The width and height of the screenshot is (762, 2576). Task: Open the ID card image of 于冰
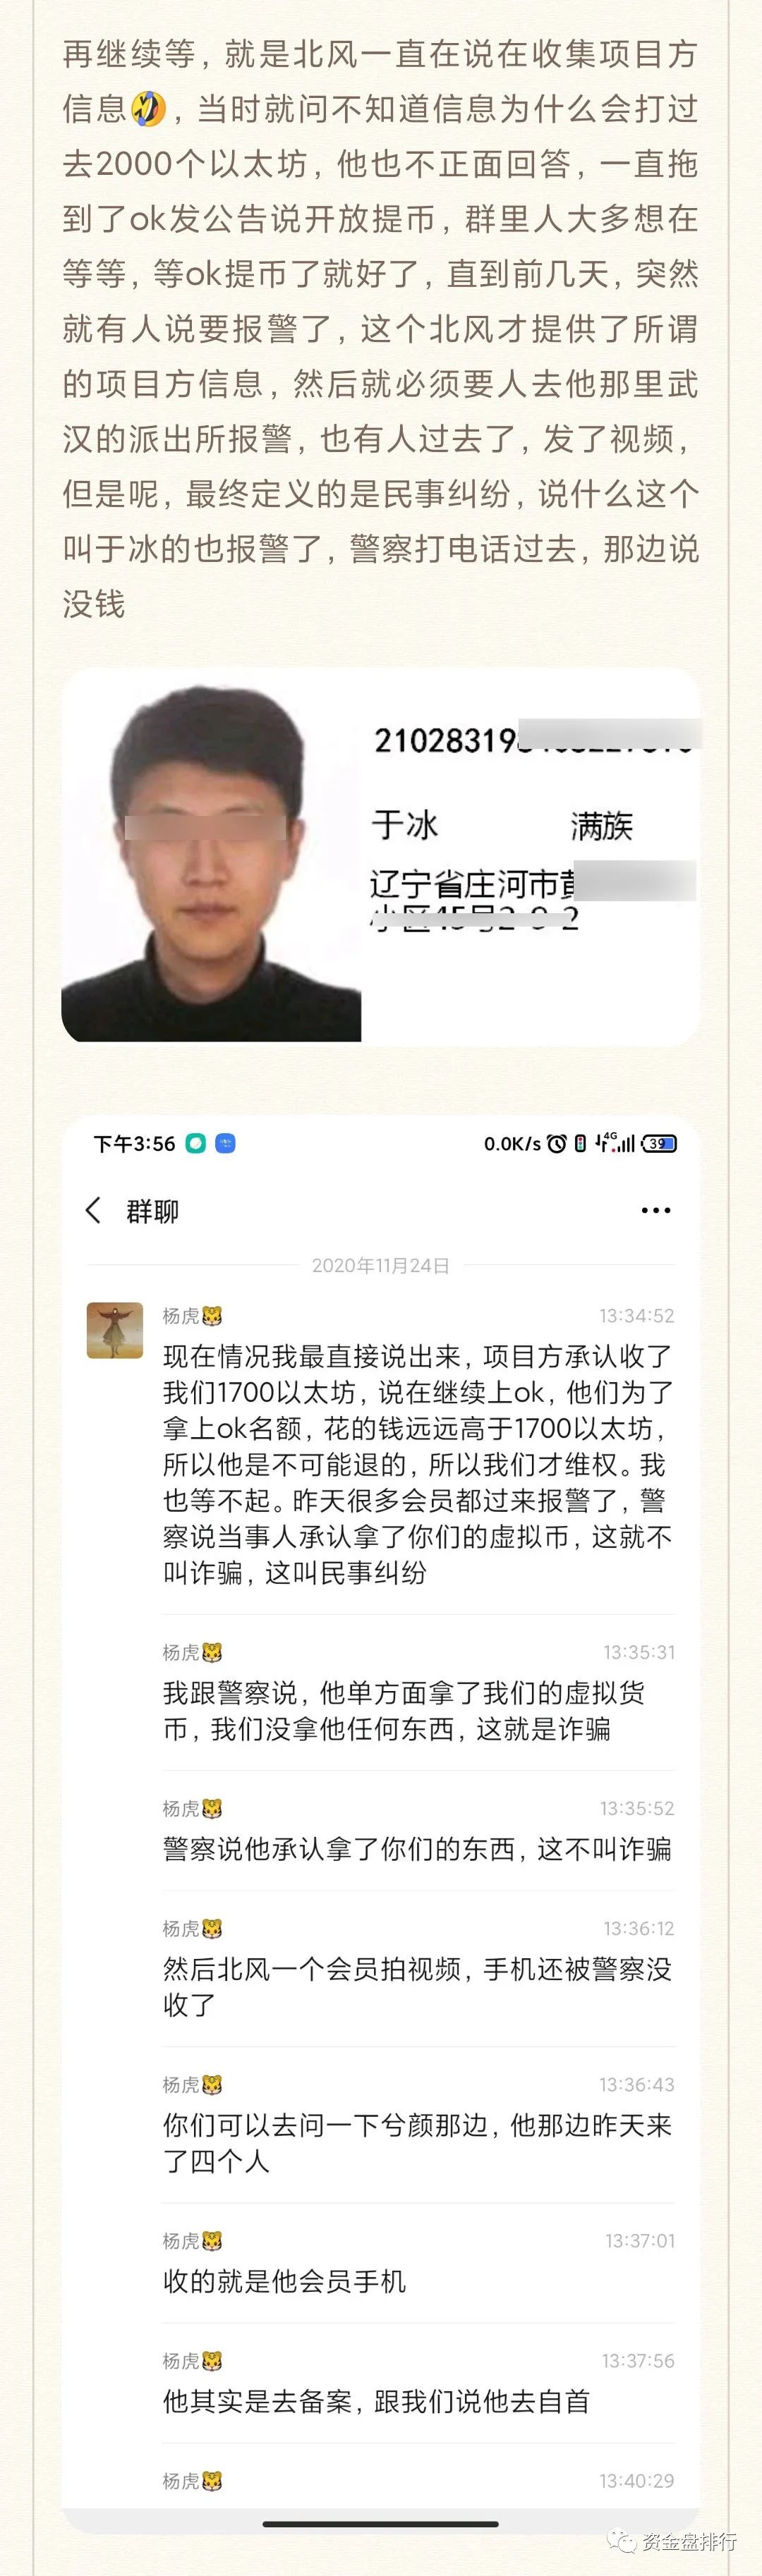pos(381,856)
